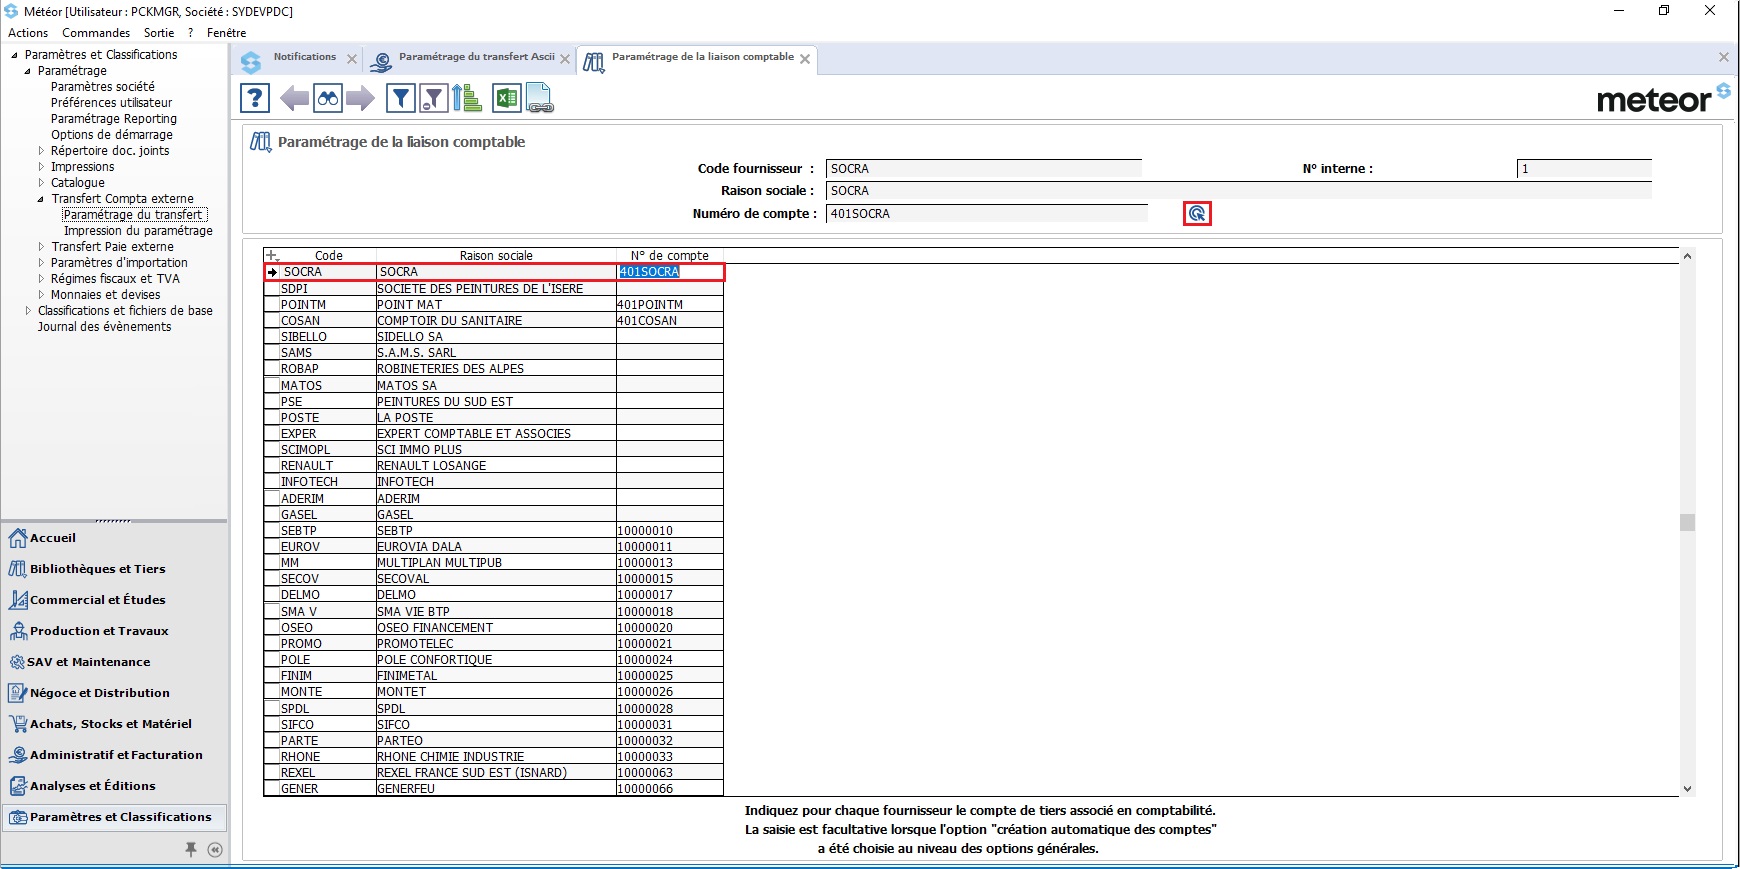Screen dimensions: 1740x869
Task: Expand Paramètres d'importation node
Action: (x=41, y=263)
